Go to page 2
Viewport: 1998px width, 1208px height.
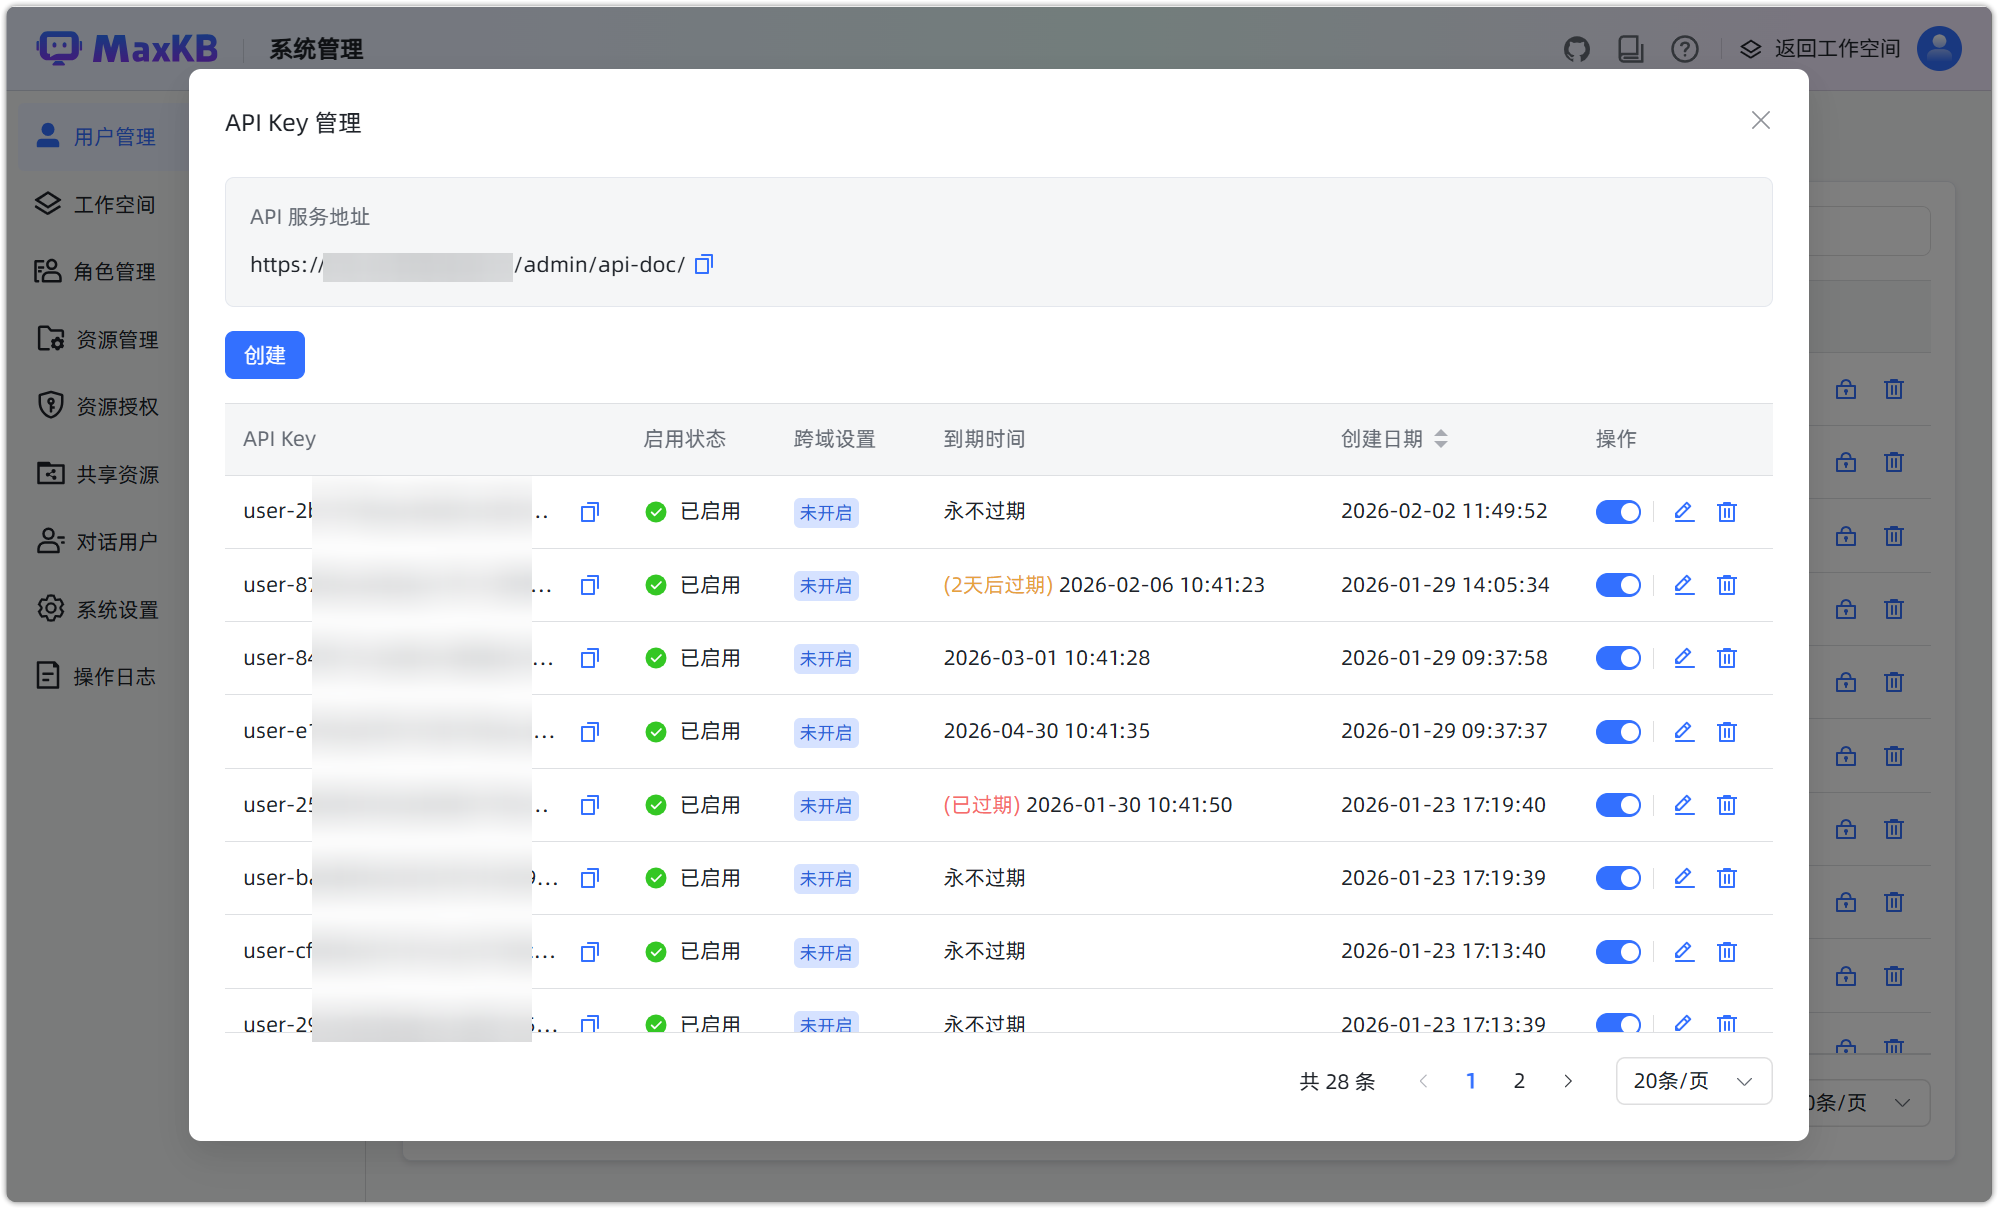1519,1081
